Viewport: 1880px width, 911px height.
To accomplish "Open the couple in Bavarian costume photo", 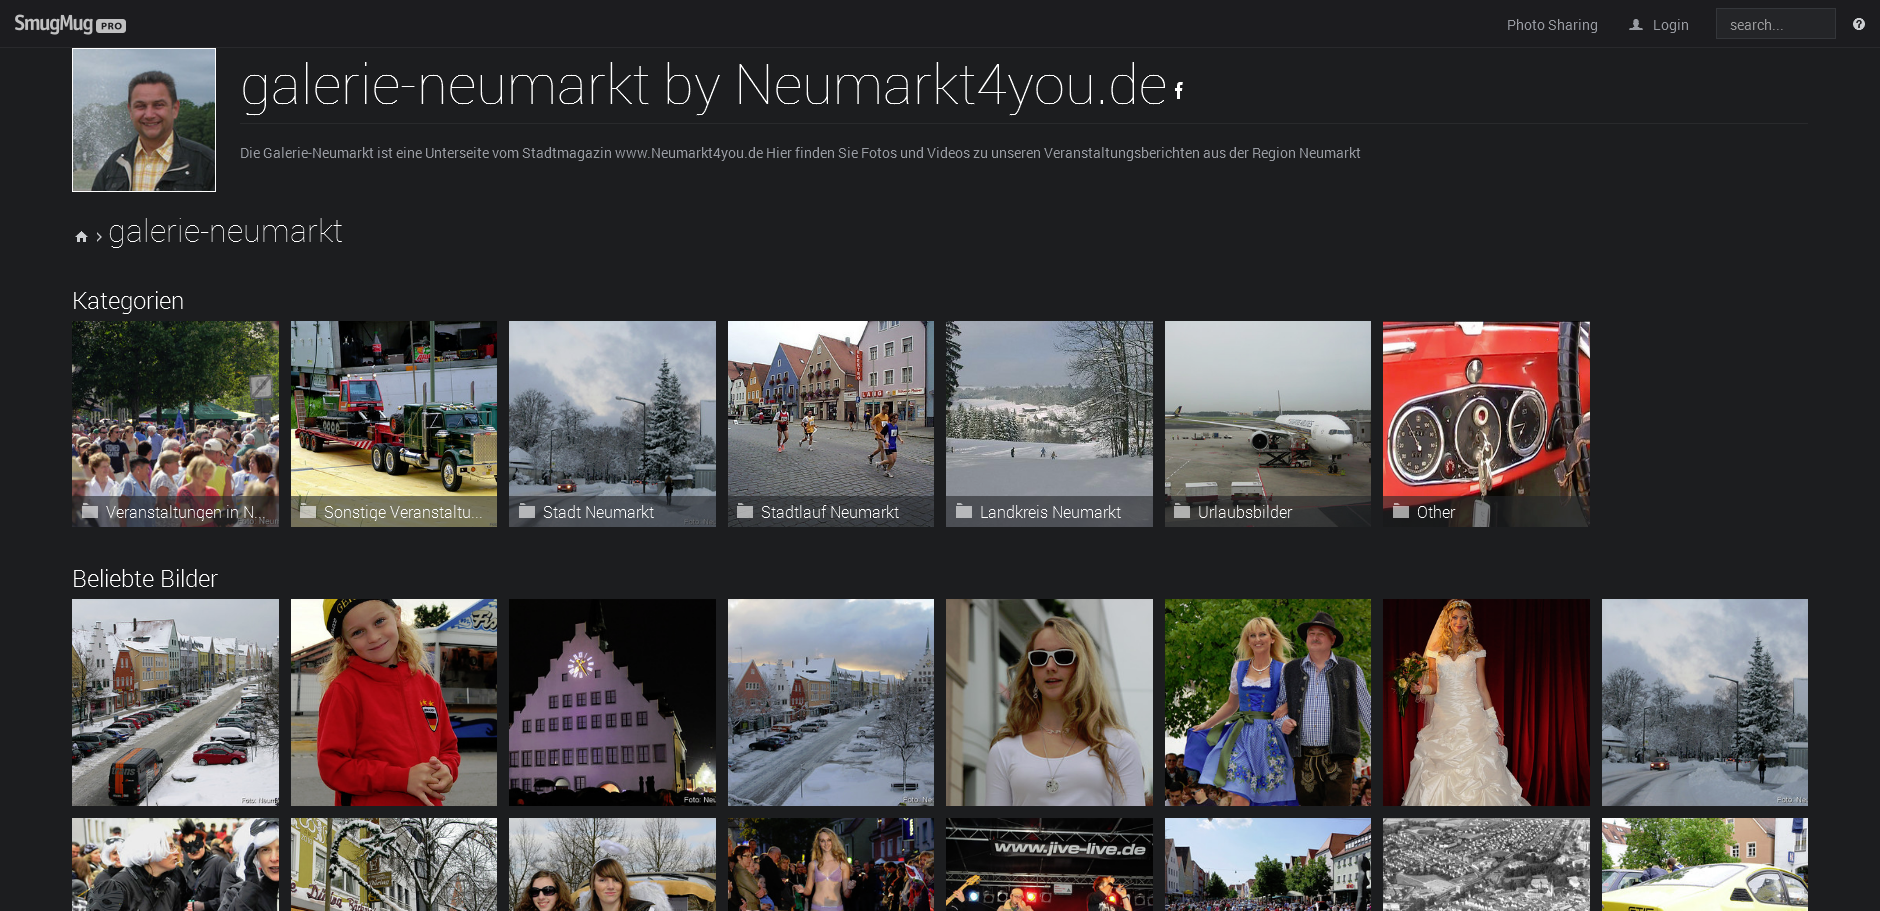I will click(x=1267, y=702).
